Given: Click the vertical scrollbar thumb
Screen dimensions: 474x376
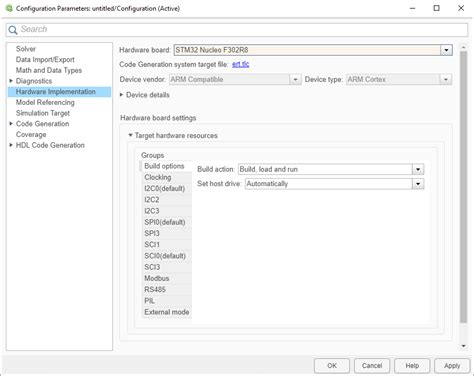Looking at the screenshot, I should [x=463, y=187].
